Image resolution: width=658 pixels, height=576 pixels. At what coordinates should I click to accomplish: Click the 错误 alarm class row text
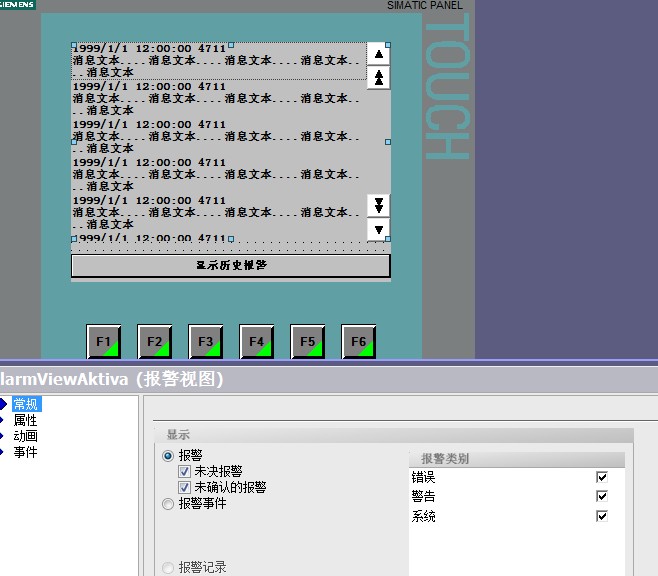pyautogui.click(x=423, y=477)
